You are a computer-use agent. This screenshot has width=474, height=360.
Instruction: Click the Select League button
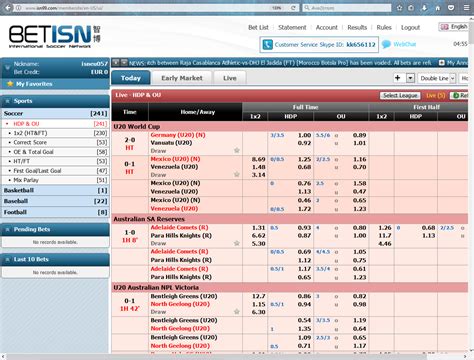pyautogui.click(x=400, y=96)
